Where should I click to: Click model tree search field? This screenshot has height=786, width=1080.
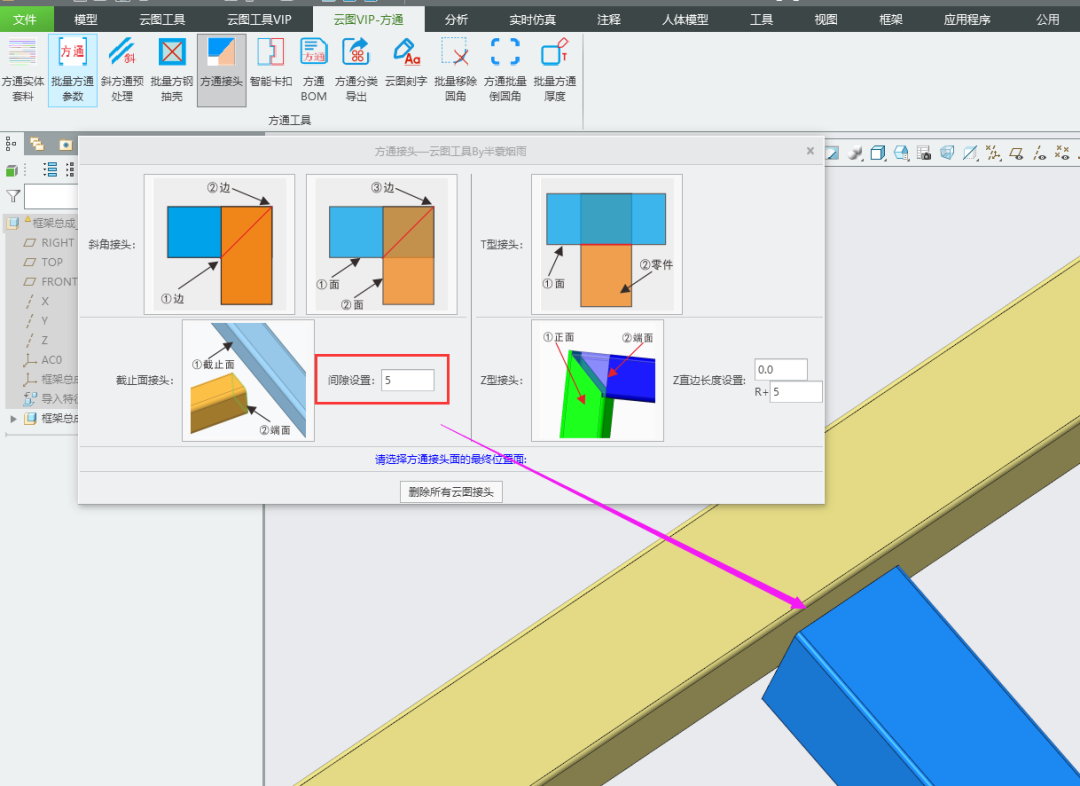point(51,196)
